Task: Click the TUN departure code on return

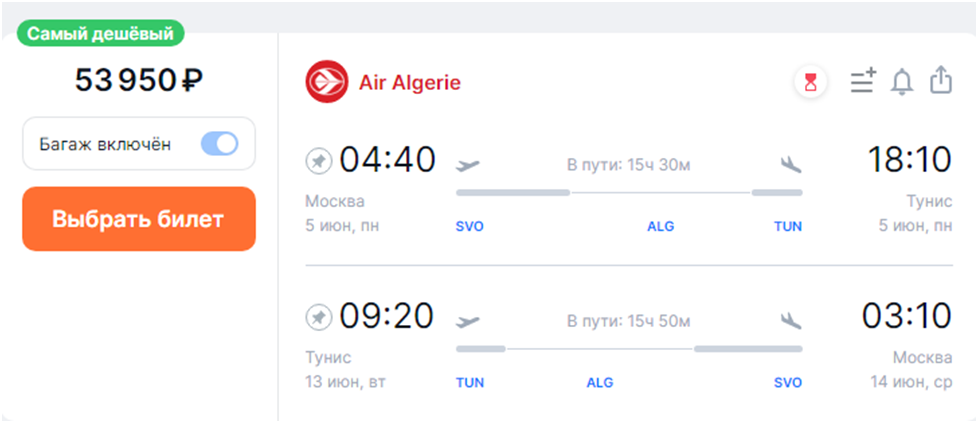Action: point(470,383)
